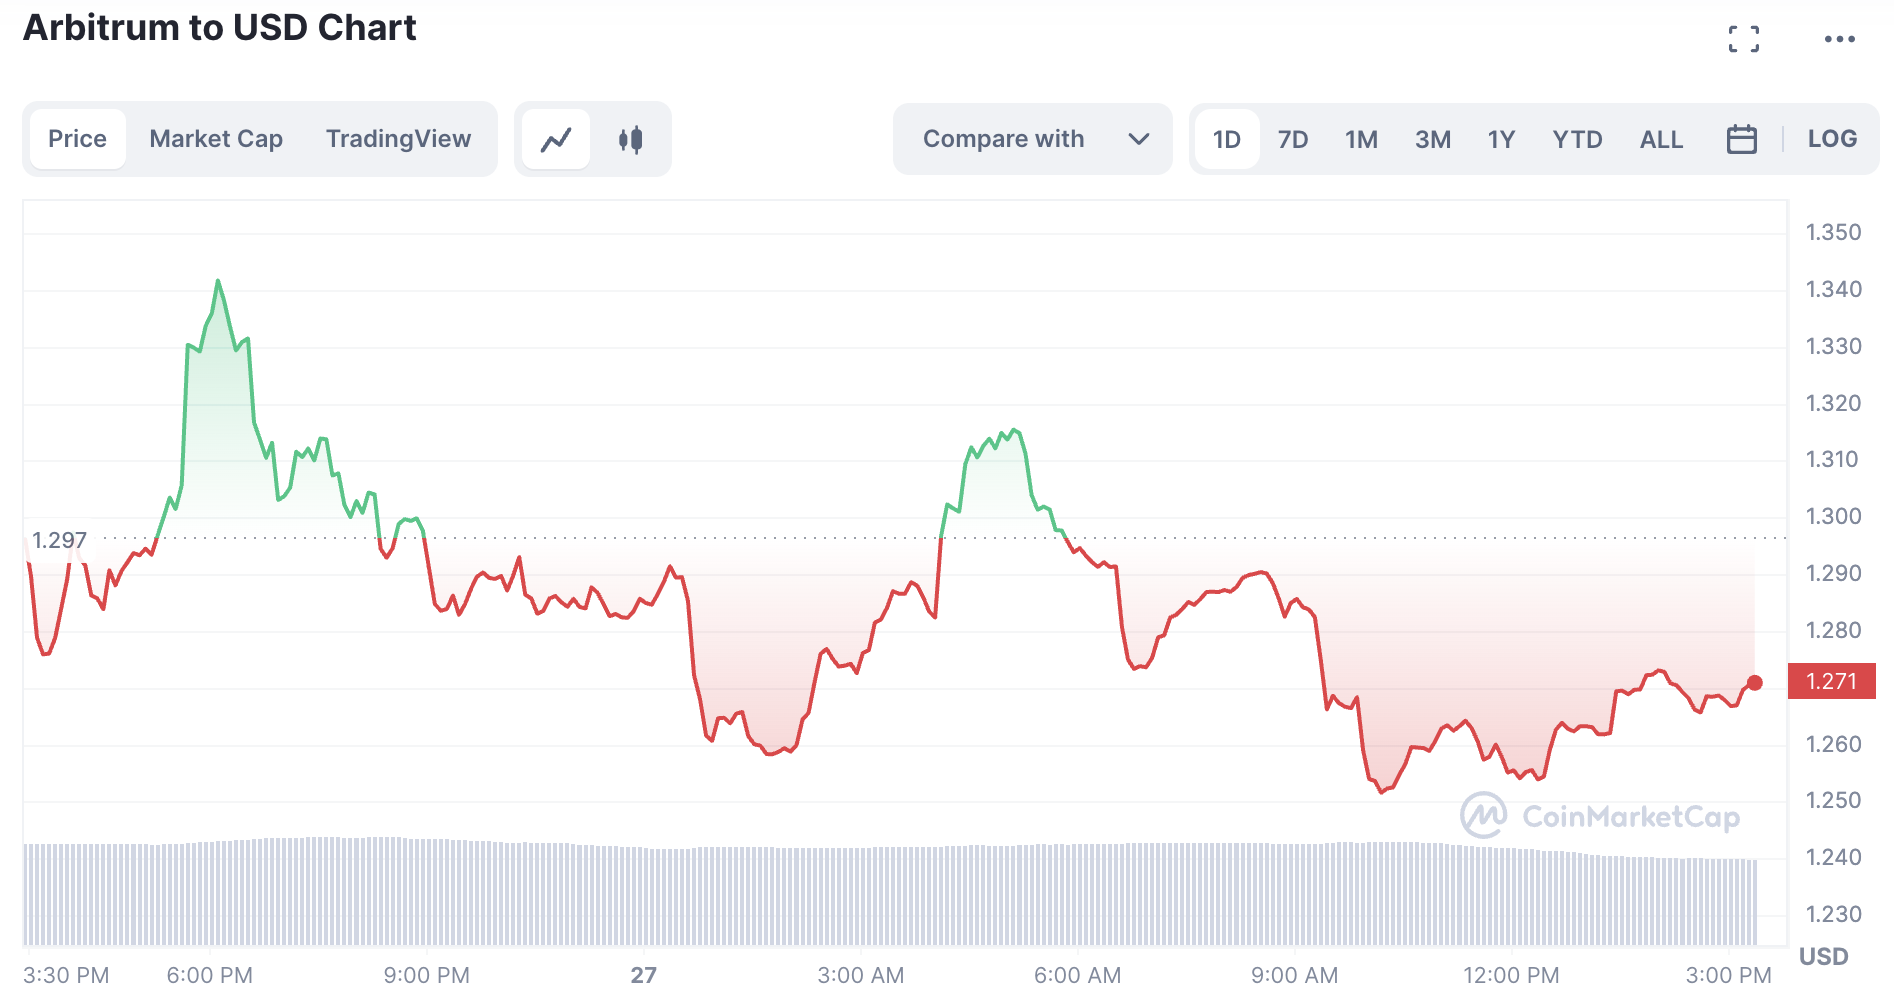Switch to the TradingView tab
This screenshot has height=994, width=1894.
pyautogui.click(x=398, y=139)
